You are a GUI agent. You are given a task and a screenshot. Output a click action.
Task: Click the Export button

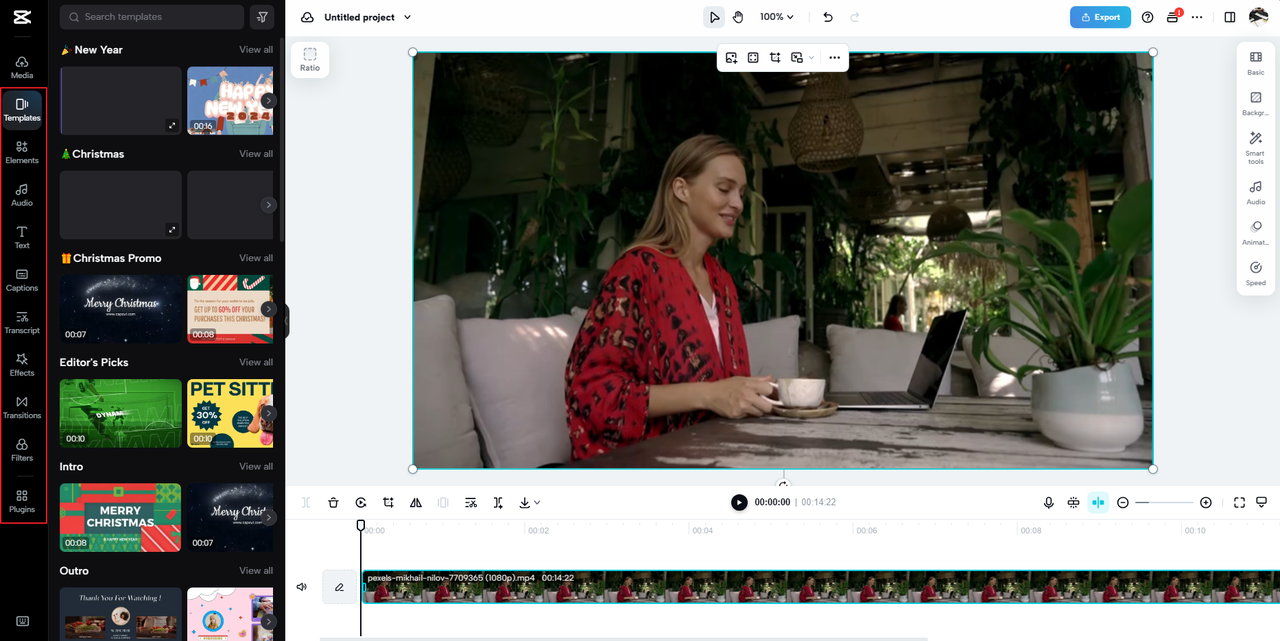1100,17
